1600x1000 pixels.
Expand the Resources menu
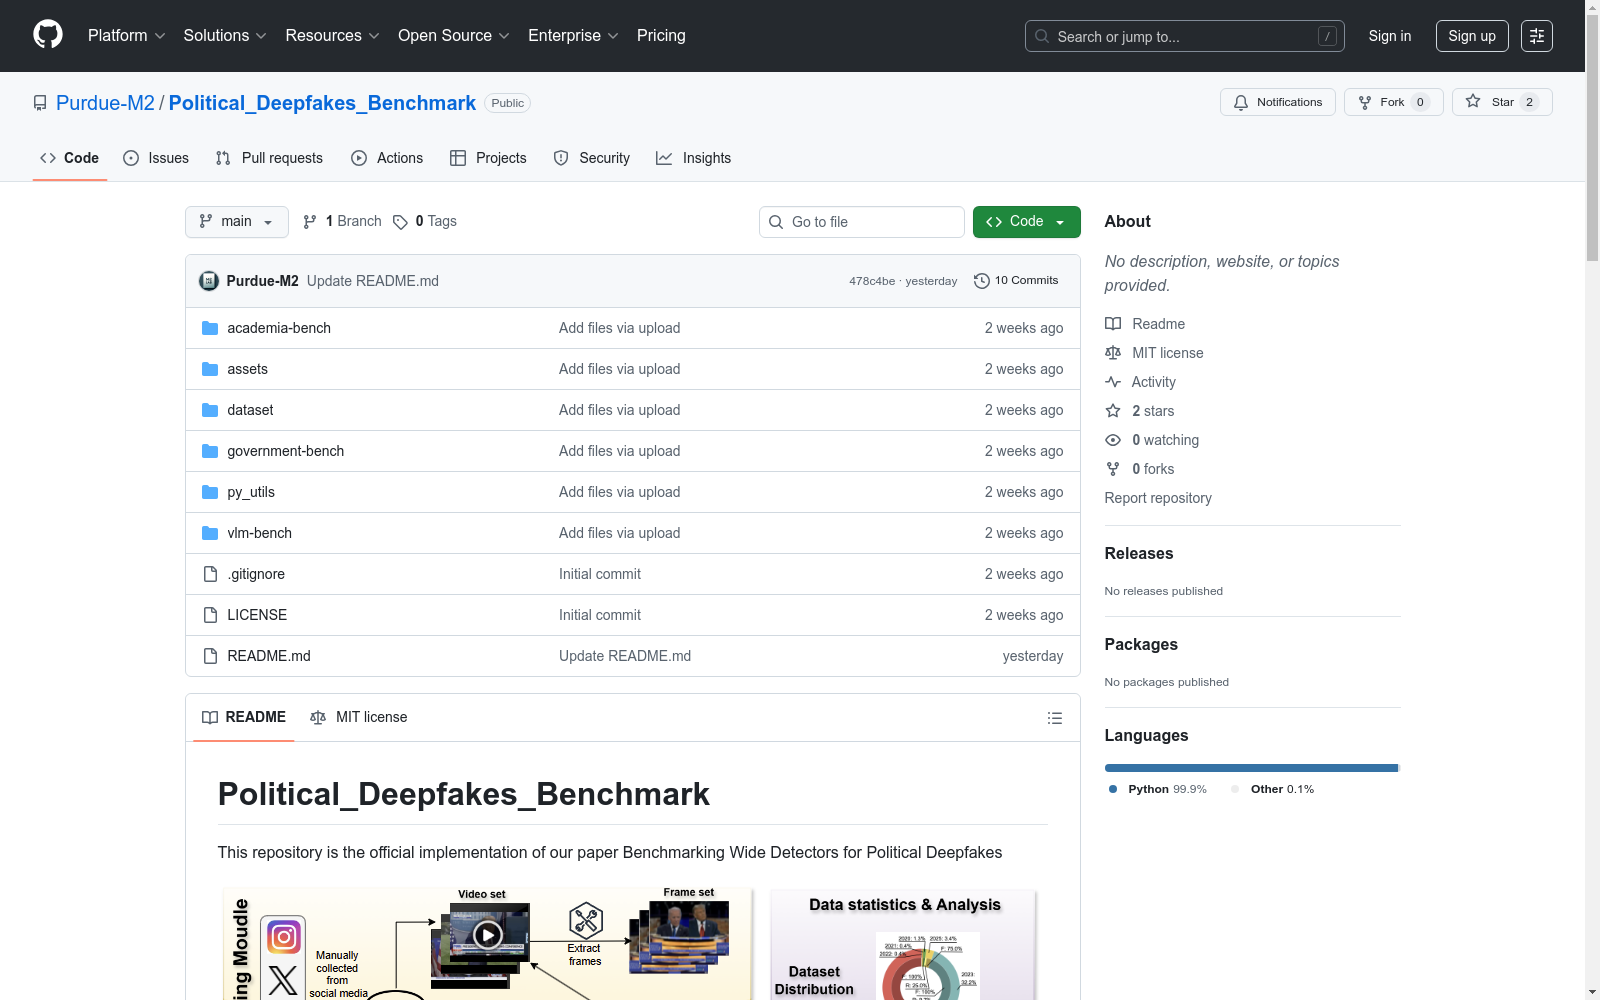(332, 36)
